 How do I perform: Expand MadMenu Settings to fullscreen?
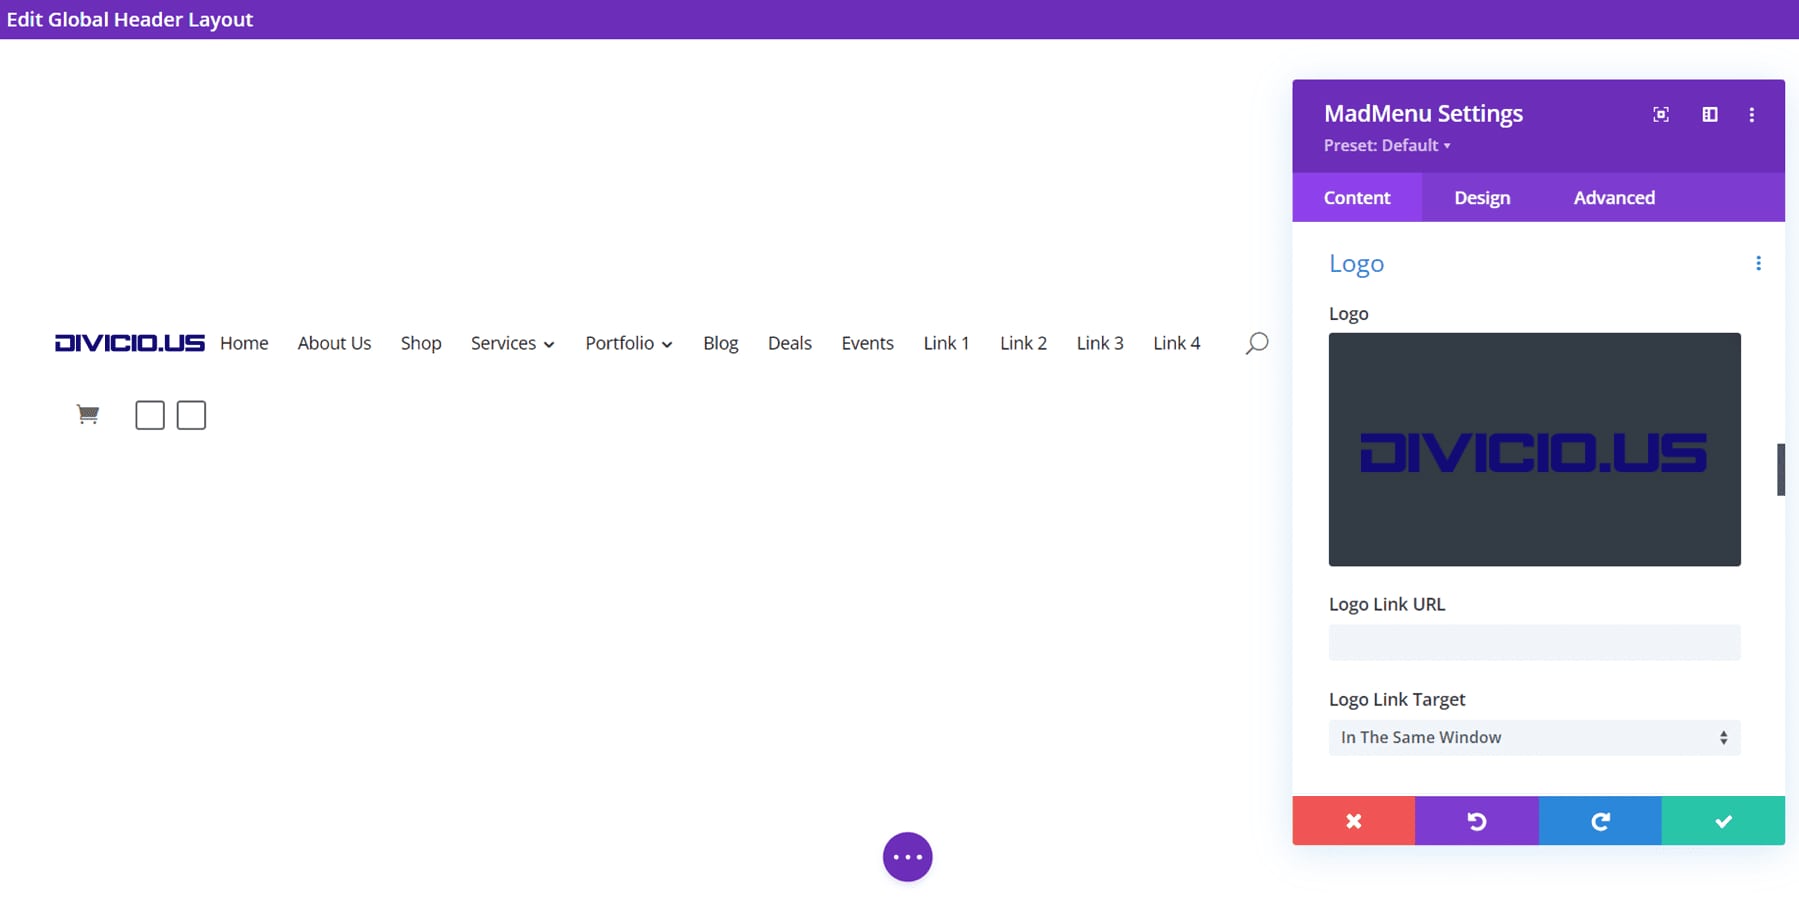click(x=1661, y=114)
